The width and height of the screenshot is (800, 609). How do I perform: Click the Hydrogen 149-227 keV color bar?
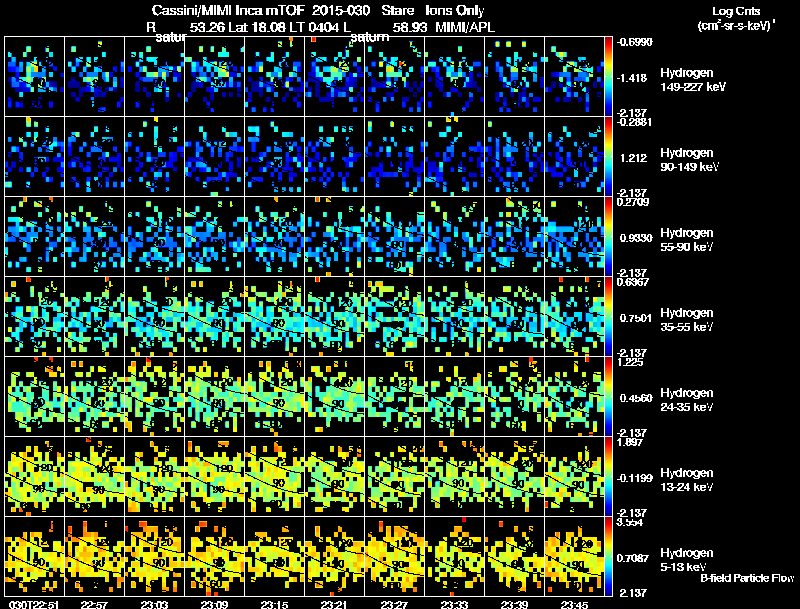click(x=608, y=76)
